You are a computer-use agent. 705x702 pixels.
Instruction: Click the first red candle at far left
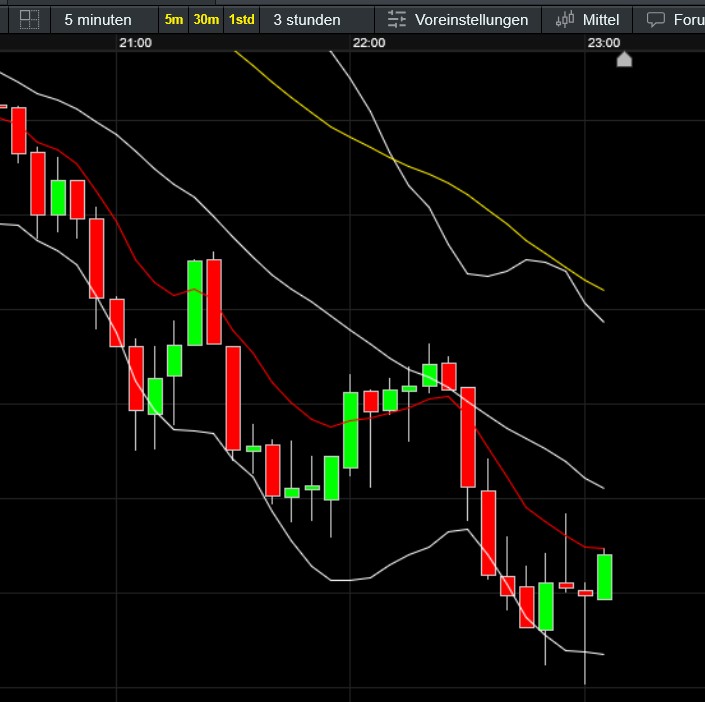tap(18, 130)
